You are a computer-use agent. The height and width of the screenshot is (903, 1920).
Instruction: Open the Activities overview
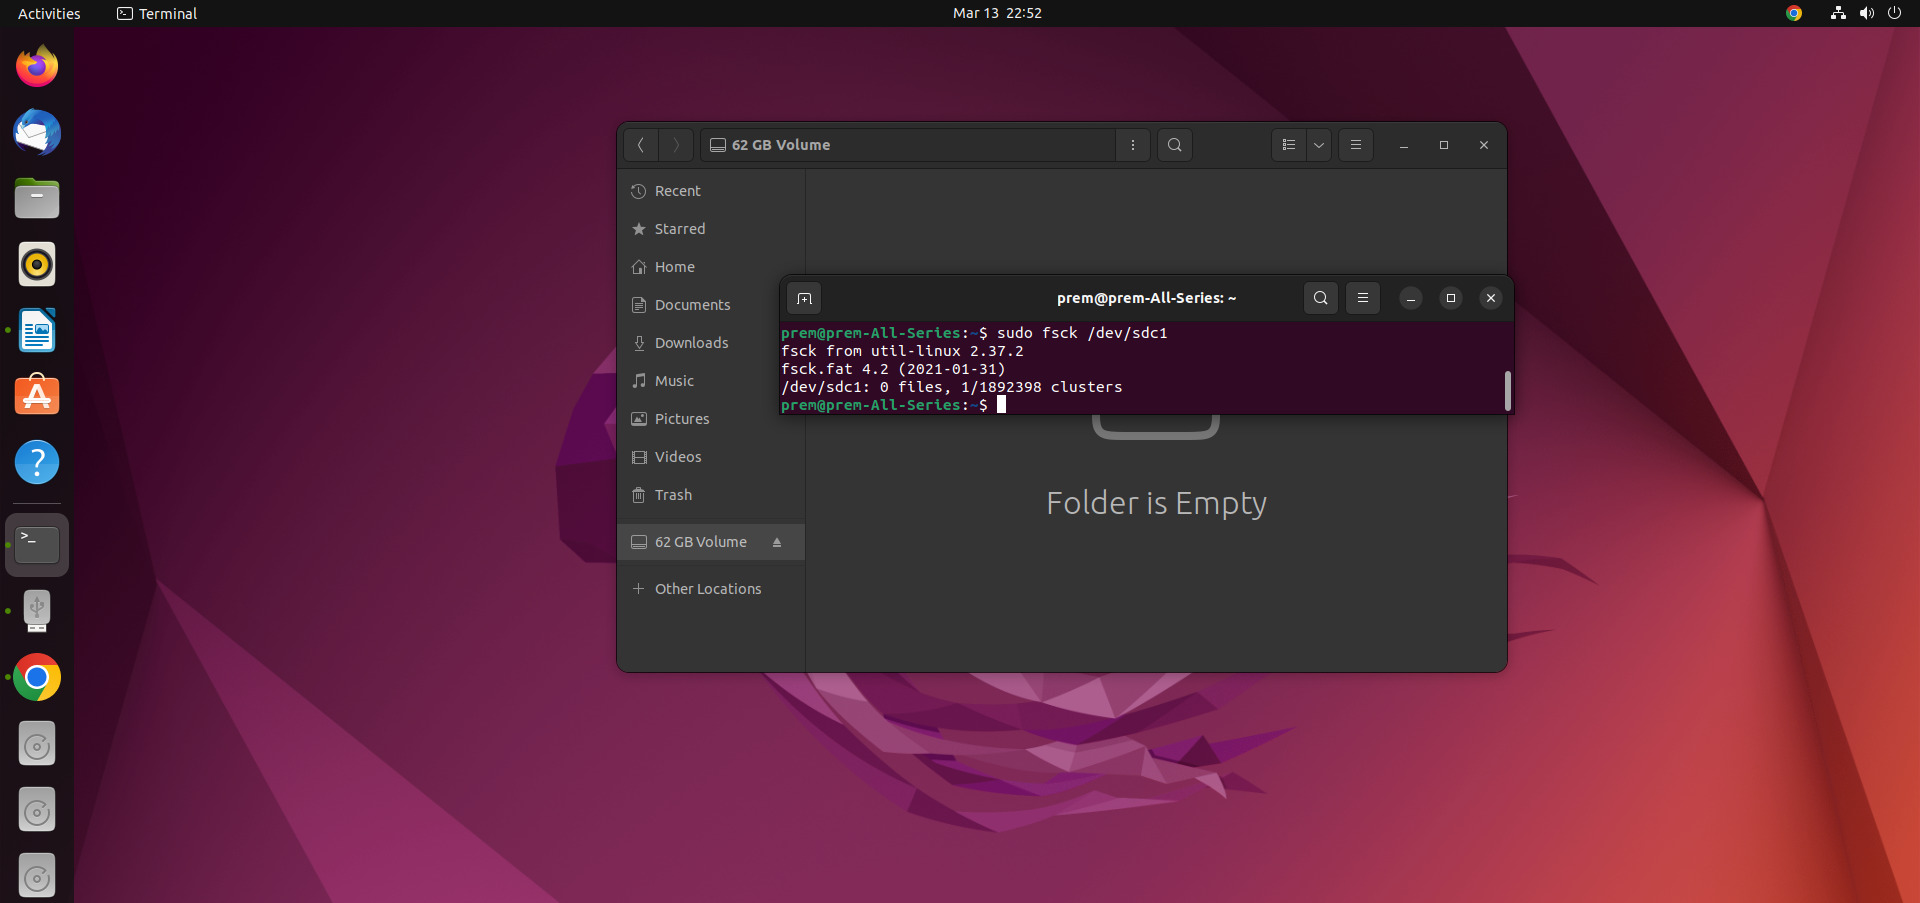pos(49,13)
